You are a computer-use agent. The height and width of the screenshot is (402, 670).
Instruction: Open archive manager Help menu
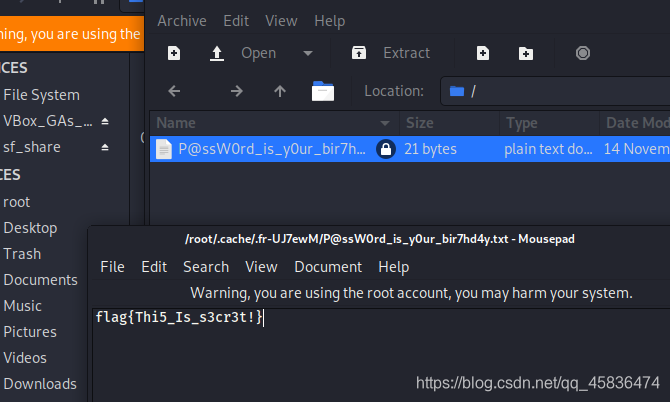coord(329,21)
